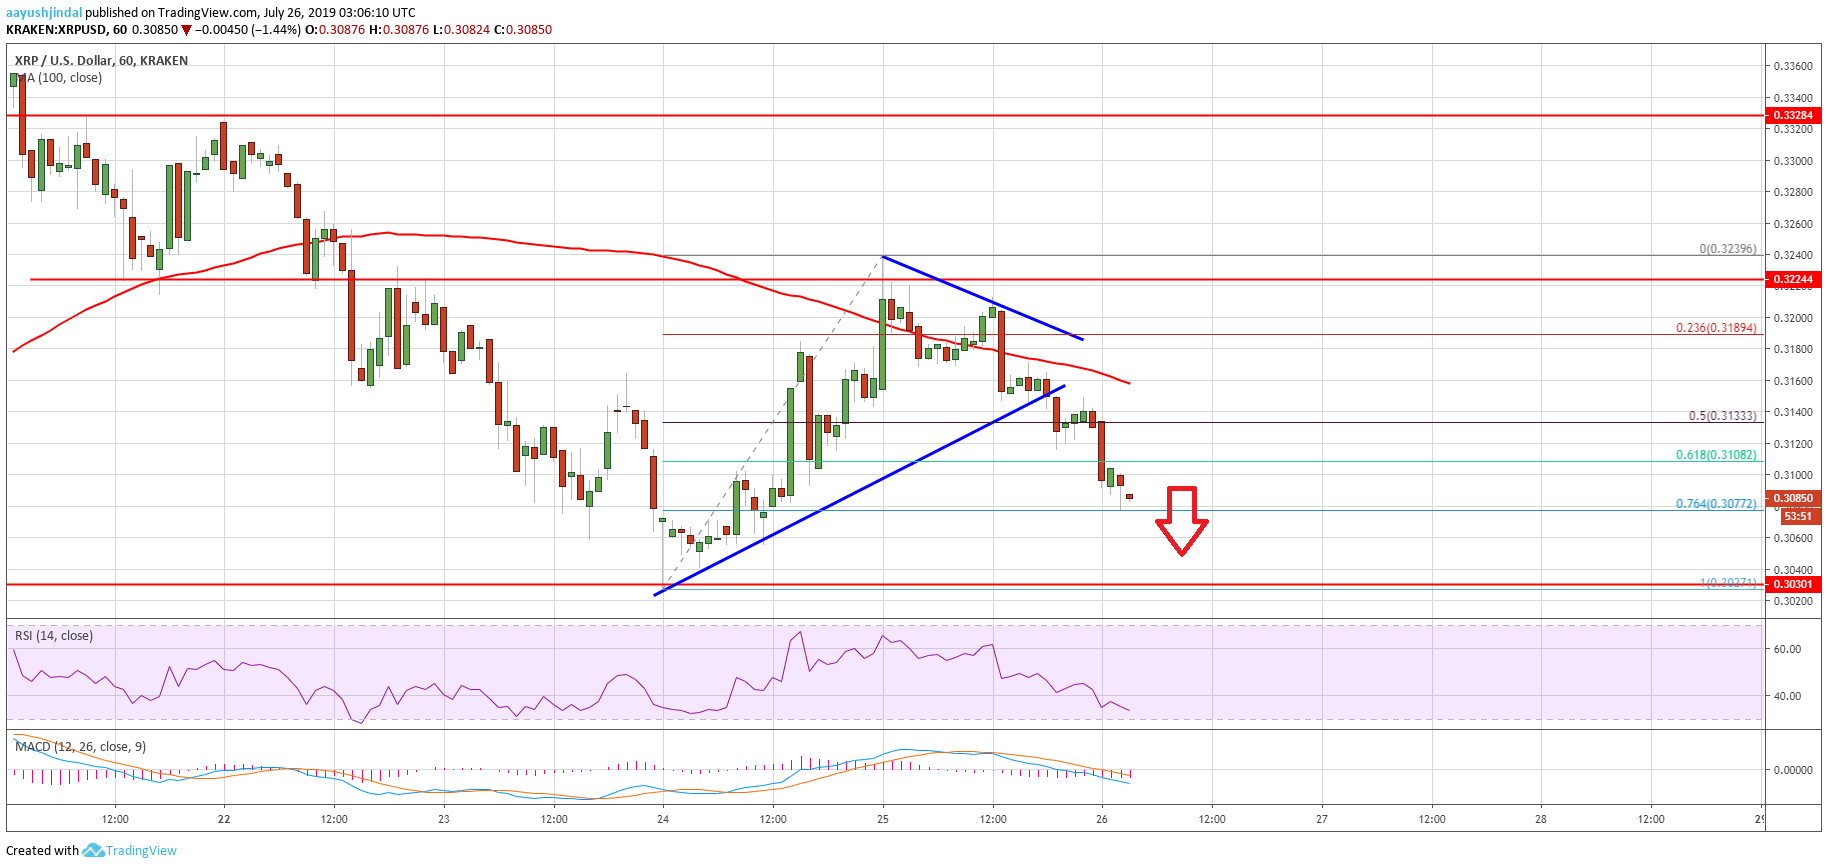Click the 0.33000 price axis label
The image size is (1828, 868).
point(1792,161)
